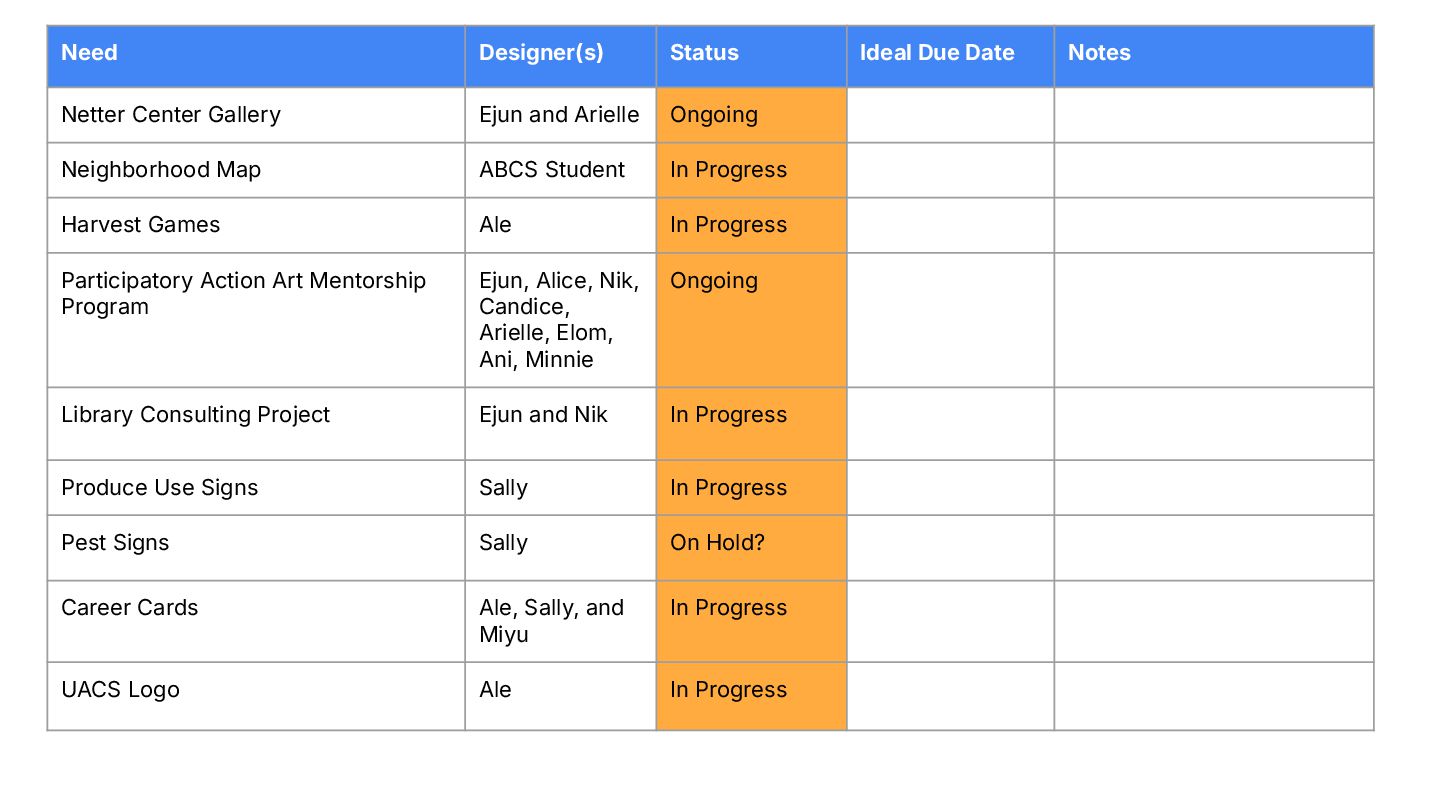Image resolution: width=1440 pixels, height=810 pixels.
Task: Click the Harvest Games cell
Action: pos(141,225)
